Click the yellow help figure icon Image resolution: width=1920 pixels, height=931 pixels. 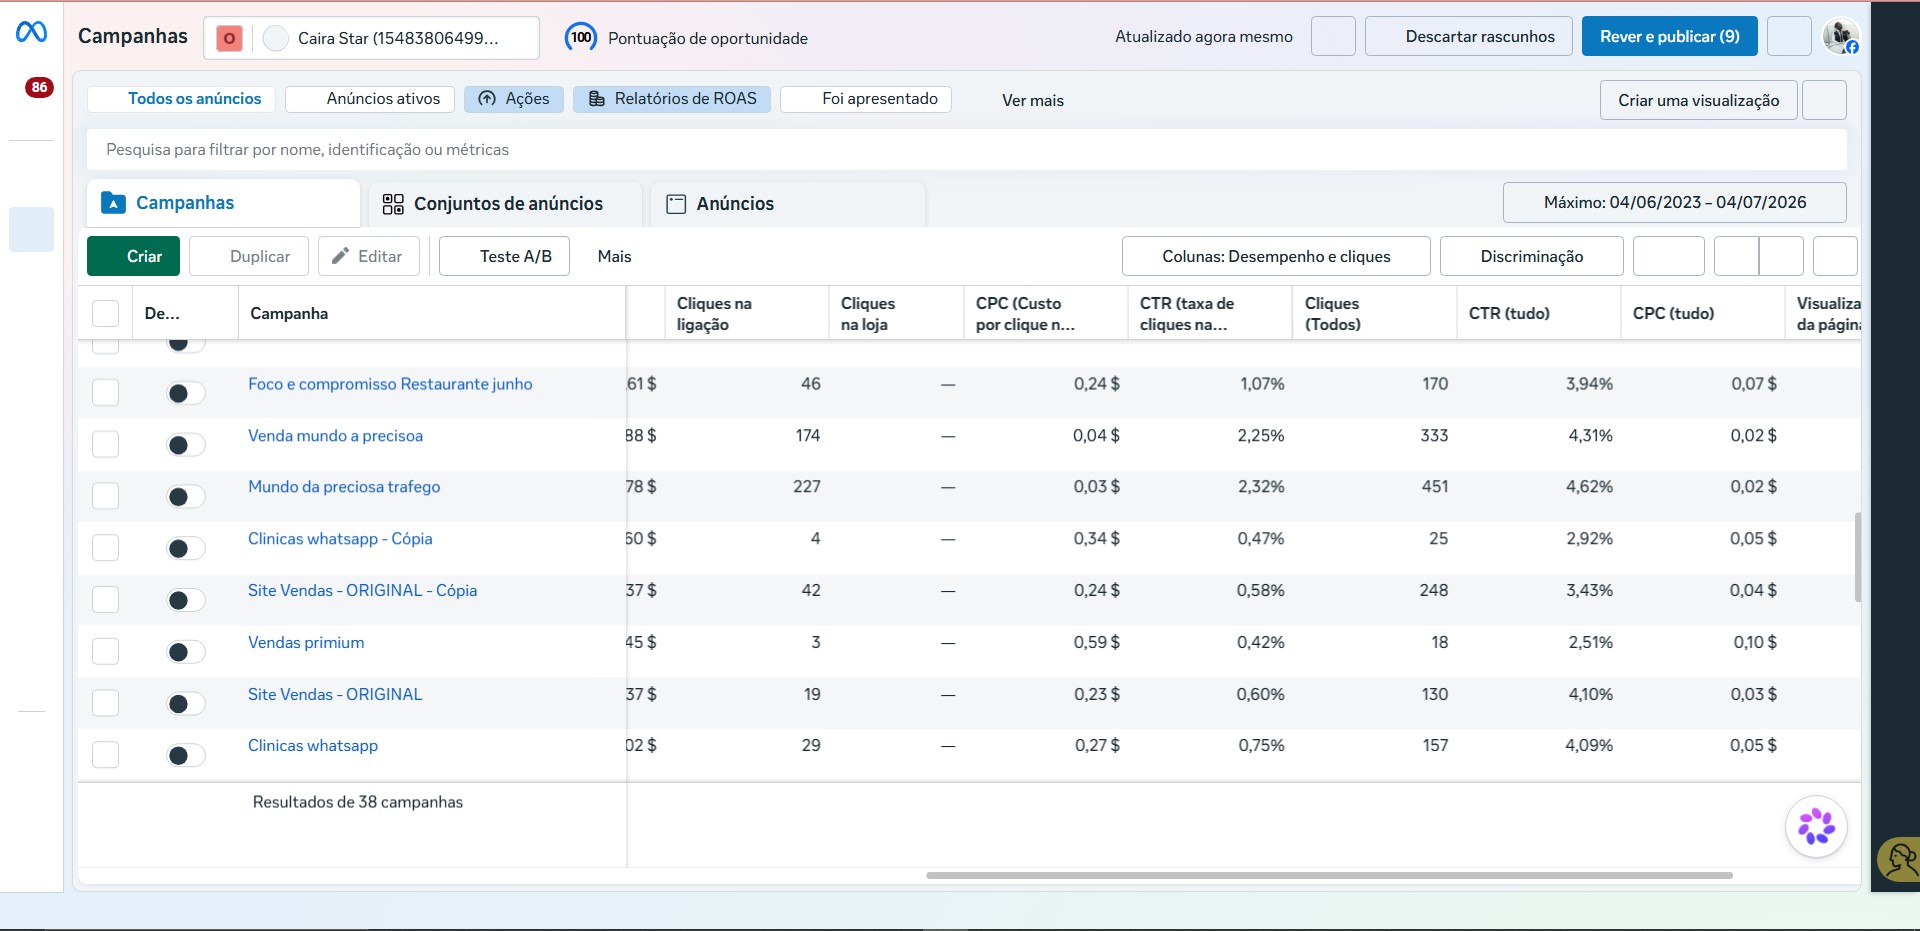1900,859
